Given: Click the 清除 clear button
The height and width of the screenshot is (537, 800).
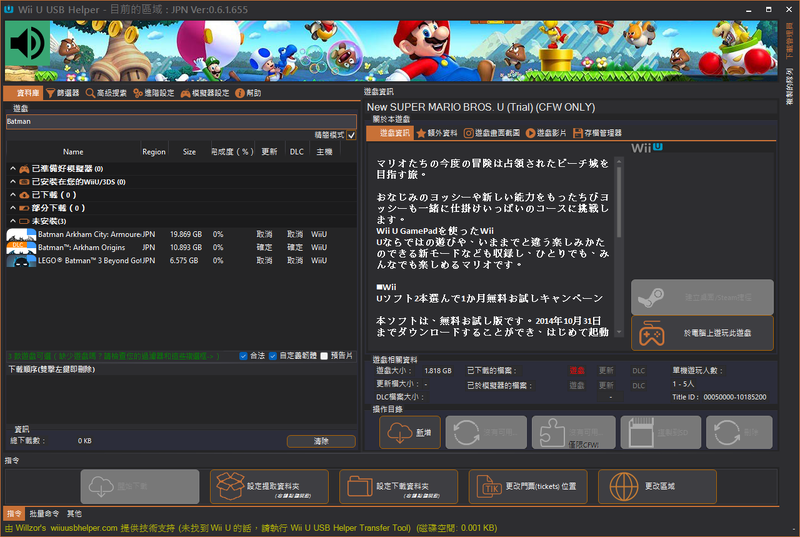Looking at the screenshot, I should tap(321, 441).
